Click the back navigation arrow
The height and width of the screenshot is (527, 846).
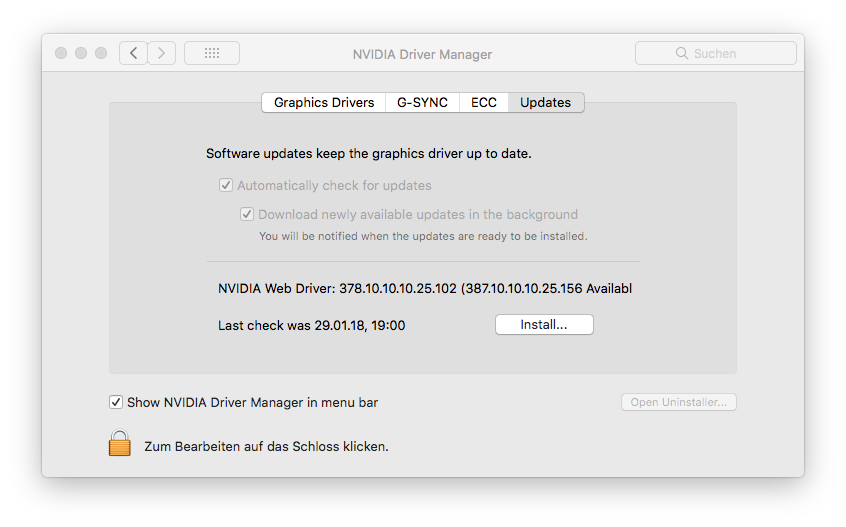pyautogui.click(x=134, y=53)
